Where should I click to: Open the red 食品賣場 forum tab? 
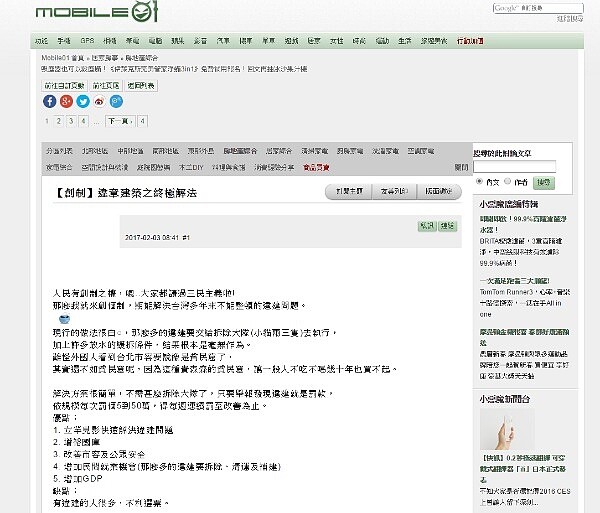(316, 168)
